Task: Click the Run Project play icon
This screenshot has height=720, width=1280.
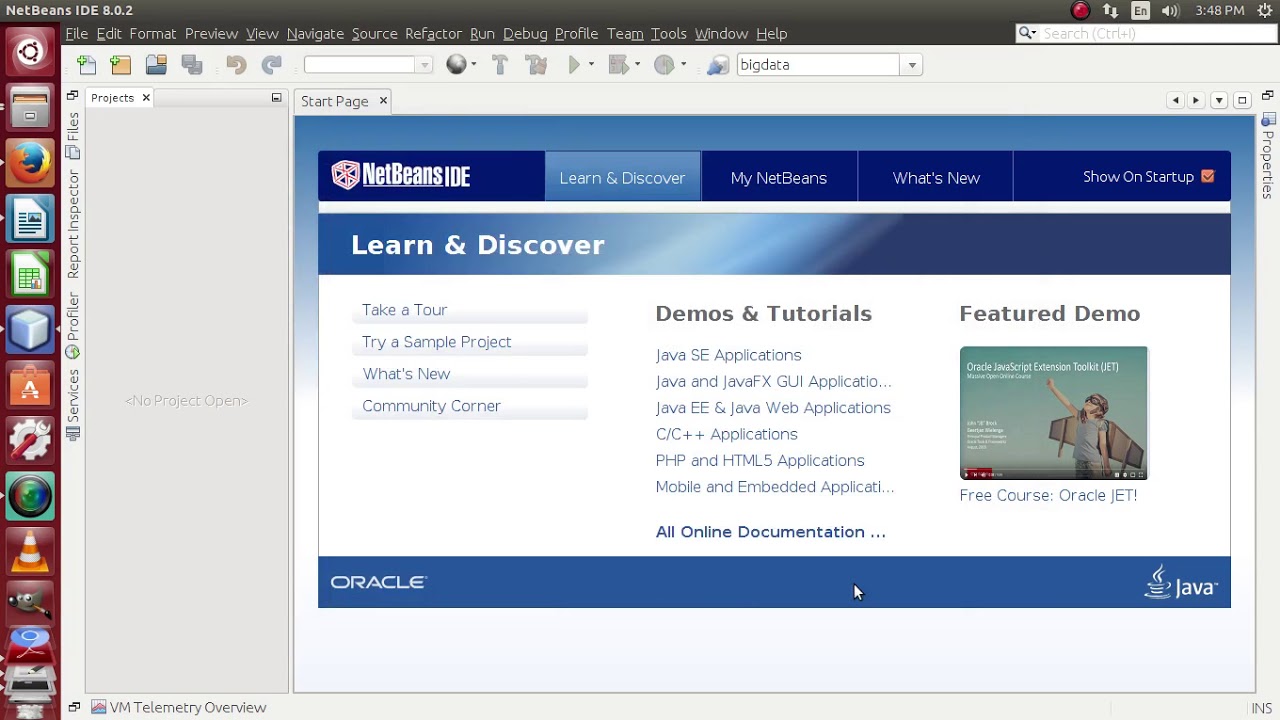Action: click(x=574, y=65)
